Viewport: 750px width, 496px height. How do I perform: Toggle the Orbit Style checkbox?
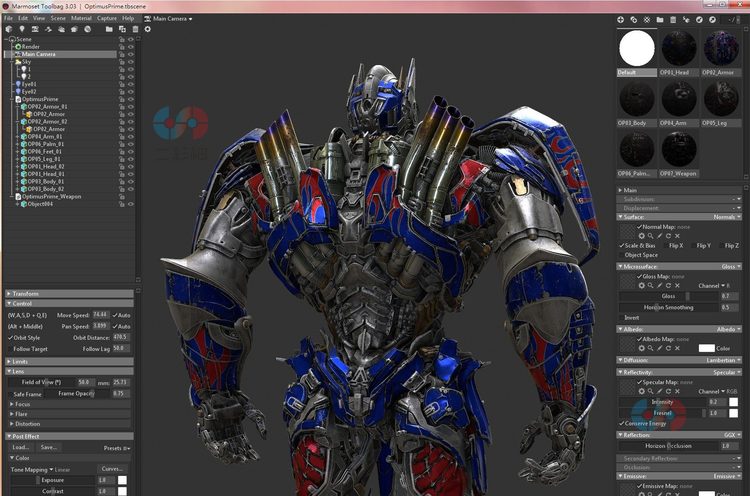coord(11,338)
